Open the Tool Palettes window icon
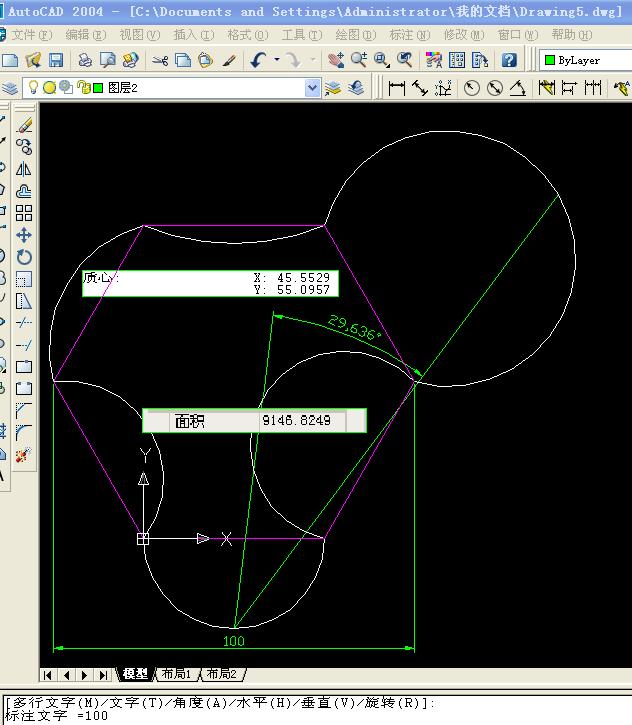Screen dimensions: 632x725 [x=480, y=60]
